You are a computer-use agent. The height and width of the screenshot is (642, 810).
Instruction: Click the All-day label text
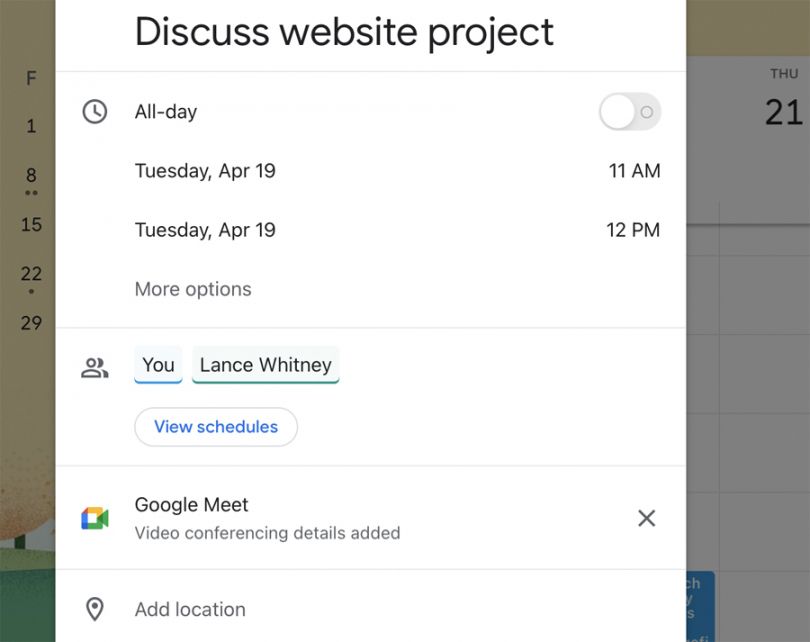166,112
